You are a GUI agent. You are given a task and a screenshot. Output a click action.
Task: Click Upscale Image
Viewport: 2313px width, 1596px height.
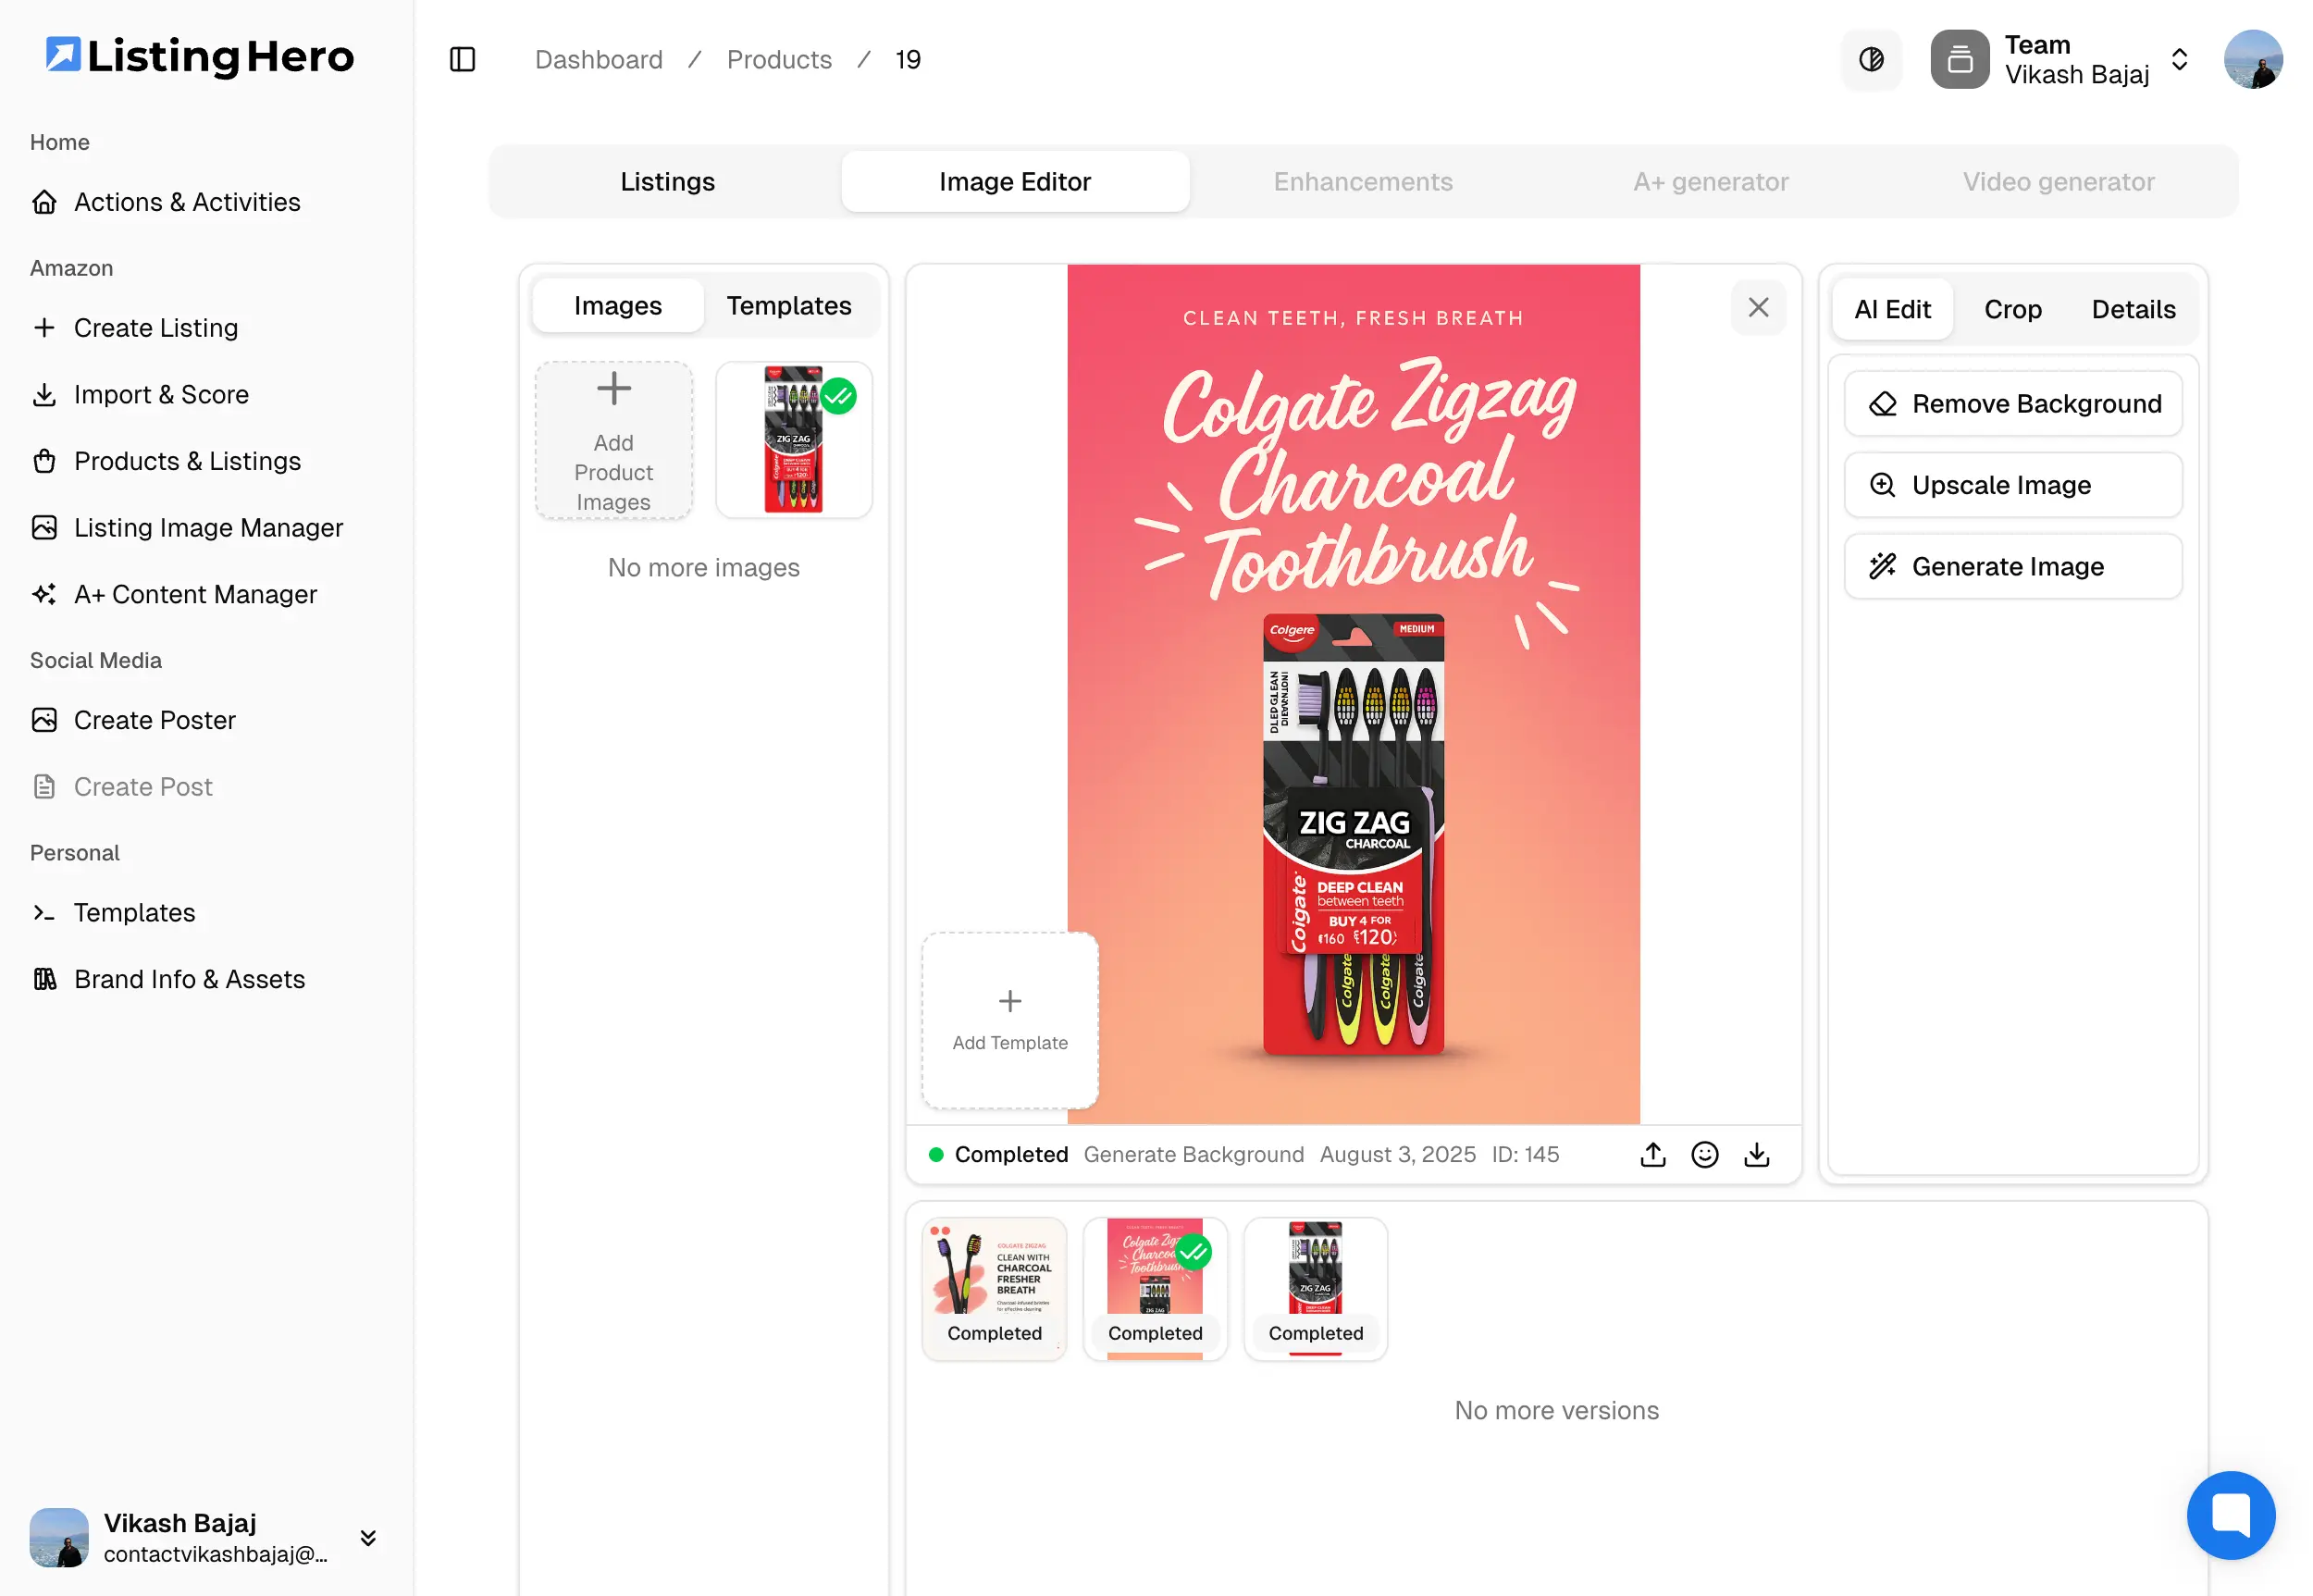[x=2012, y=486]
